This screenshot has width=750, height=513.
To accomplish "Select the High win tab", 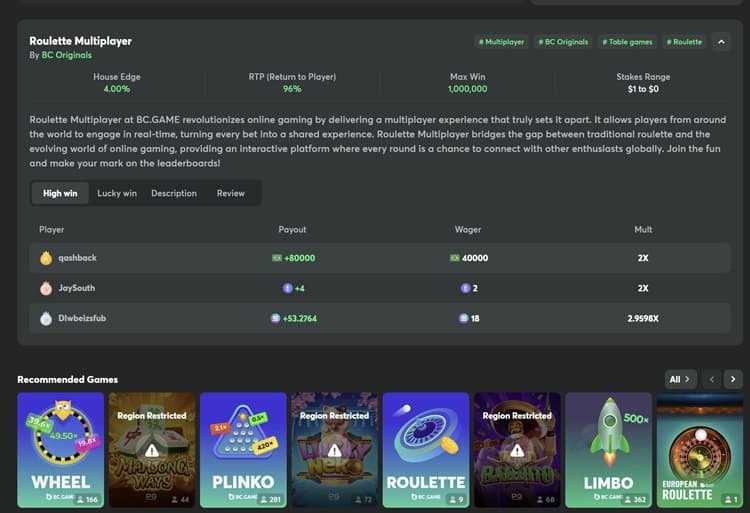I will (x=60, y=193).
